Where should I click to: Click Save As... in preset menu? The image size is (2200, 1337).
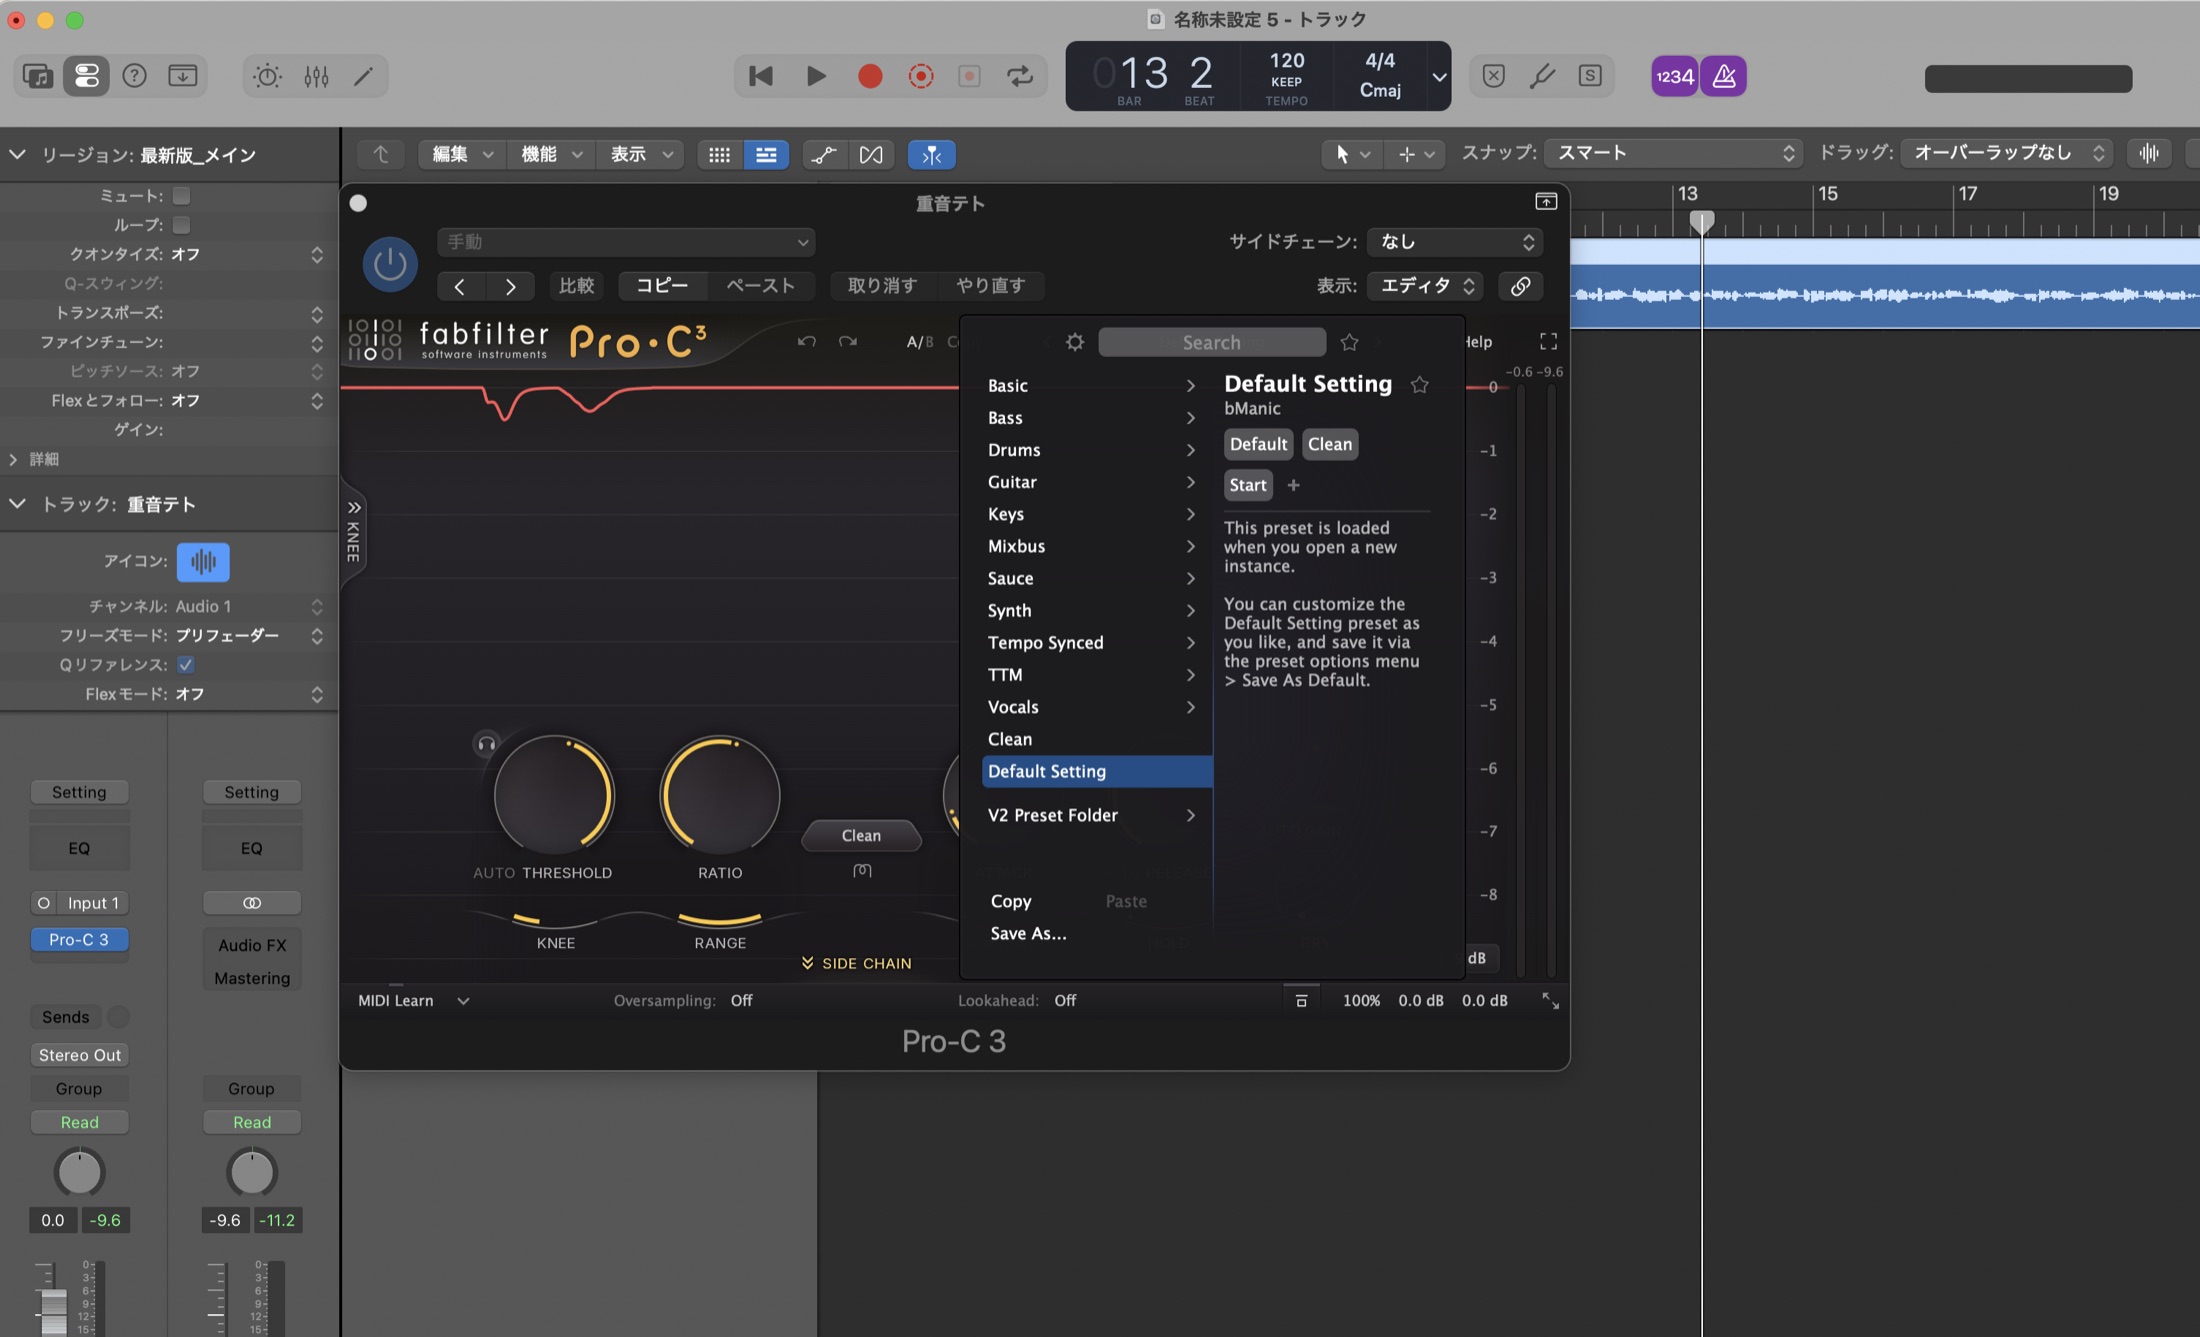[x=1028, y=933]
